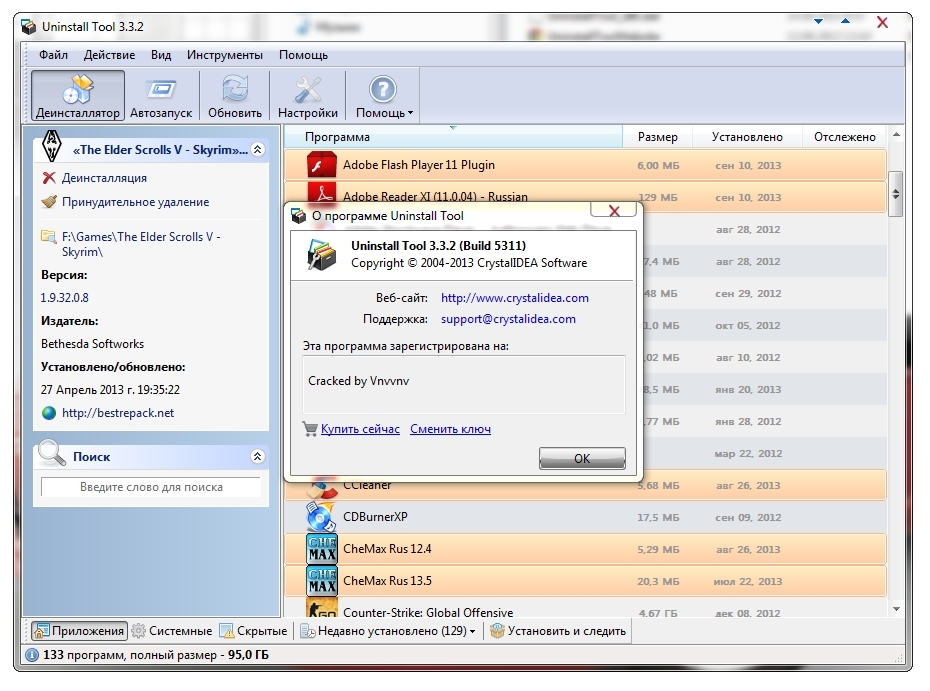This screenshot has height=691, width=930.
Task: Open the crystalidea.com website link
Action: [515, 298]
